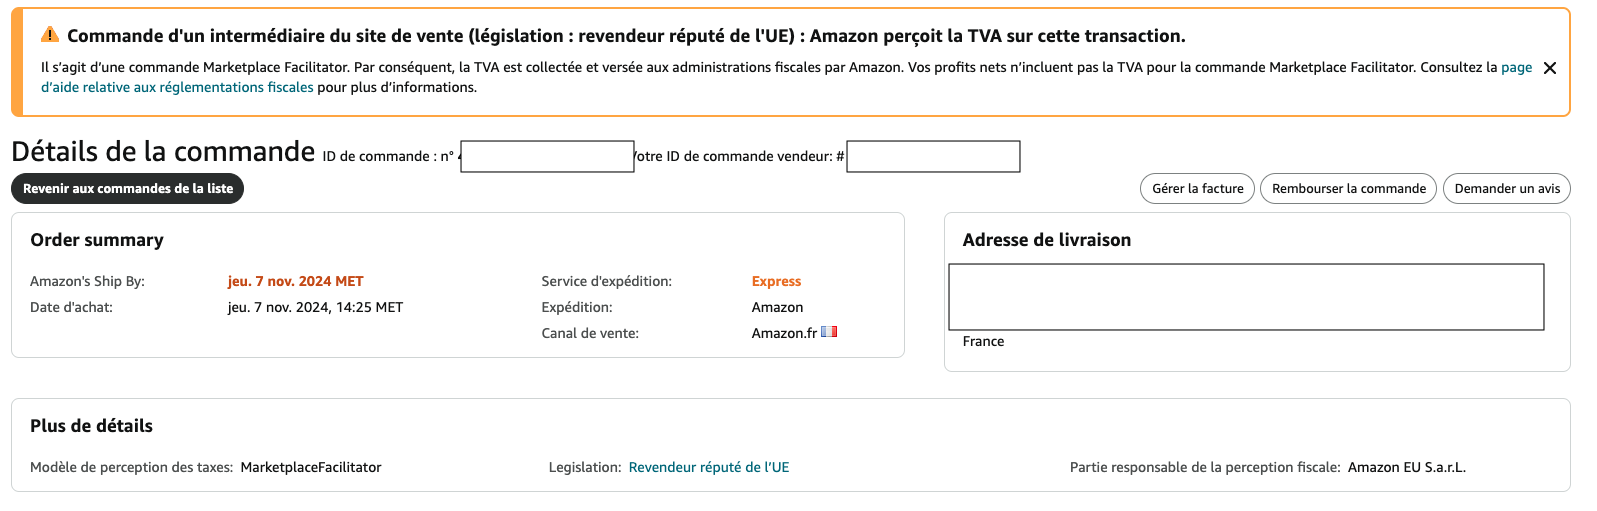Image resolution: width=1597 pixels, height=511 pixels.
Task: Select the MarketplaceFacilitator tax model value
Action: pos(311,467)
